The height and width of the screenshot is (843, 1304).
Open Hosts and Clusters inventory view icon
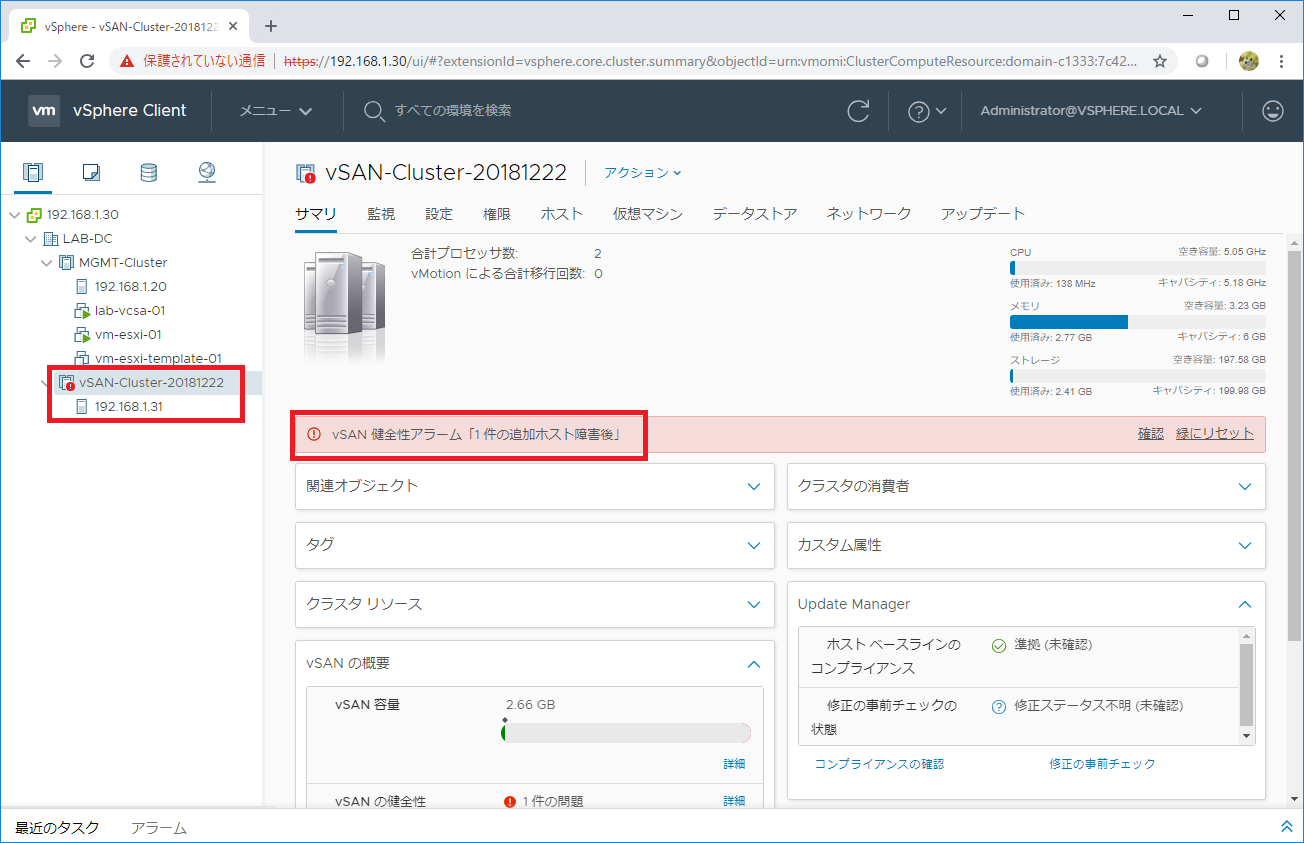(x=33, y=173)
